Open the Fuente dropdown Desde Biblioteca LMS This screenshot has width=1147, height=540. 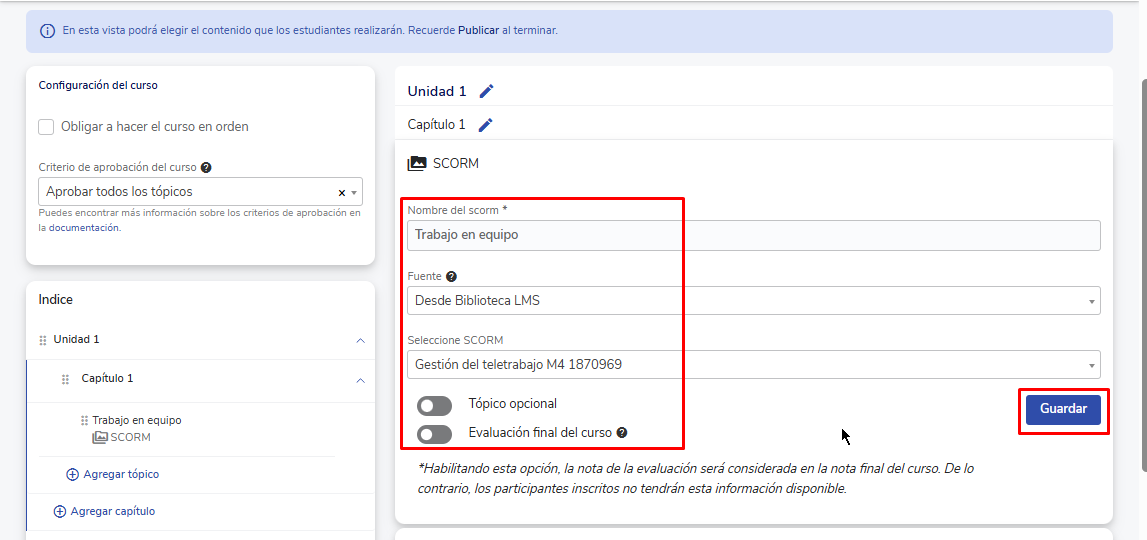pyautogui.click(x=753, y=301)
